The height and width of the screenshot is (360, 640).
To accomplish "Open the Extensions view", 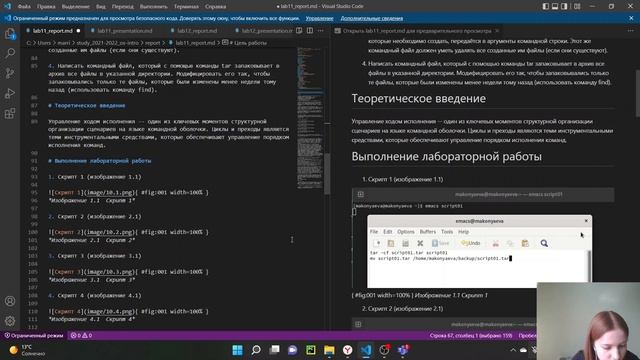I will pos(10,113).
